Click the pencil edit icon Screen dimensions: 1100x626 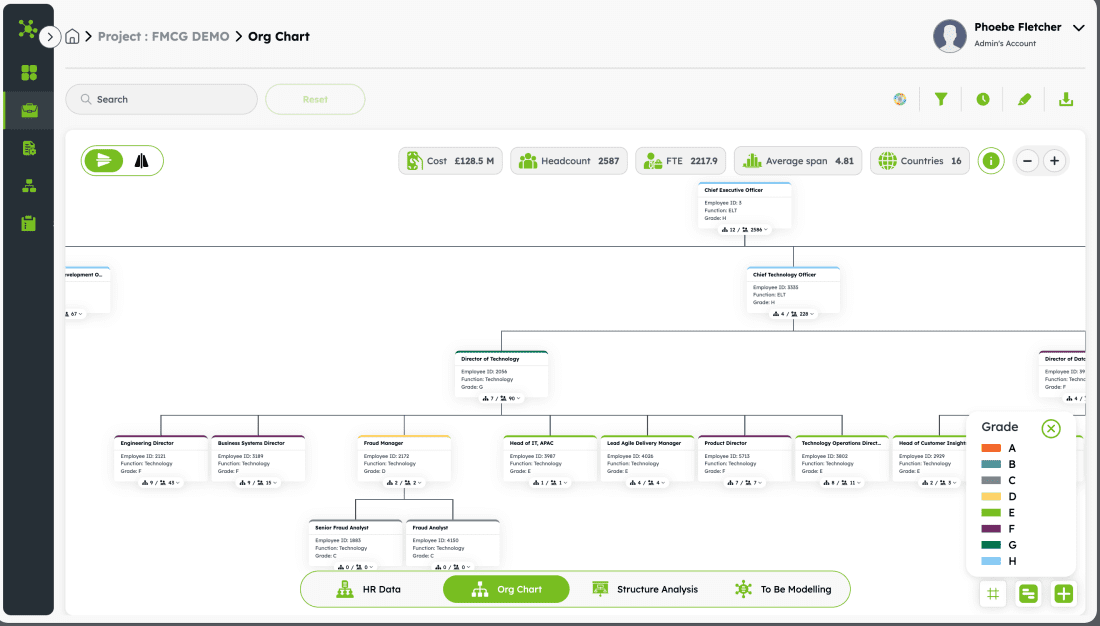click(1024, 99)
